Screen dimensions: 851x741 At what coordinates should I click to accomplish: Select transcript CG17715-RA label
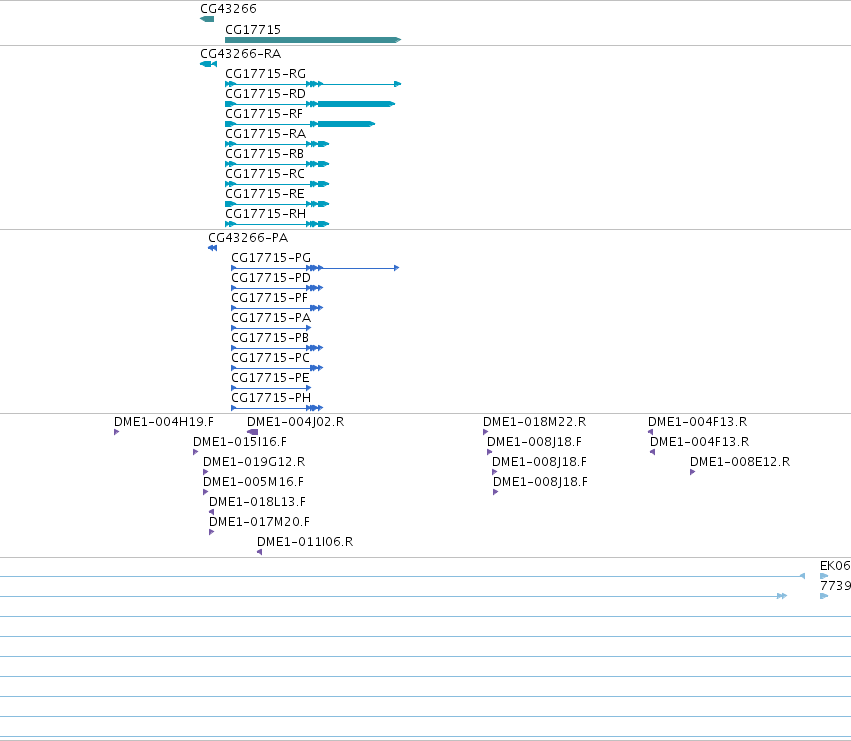point(265,134)
